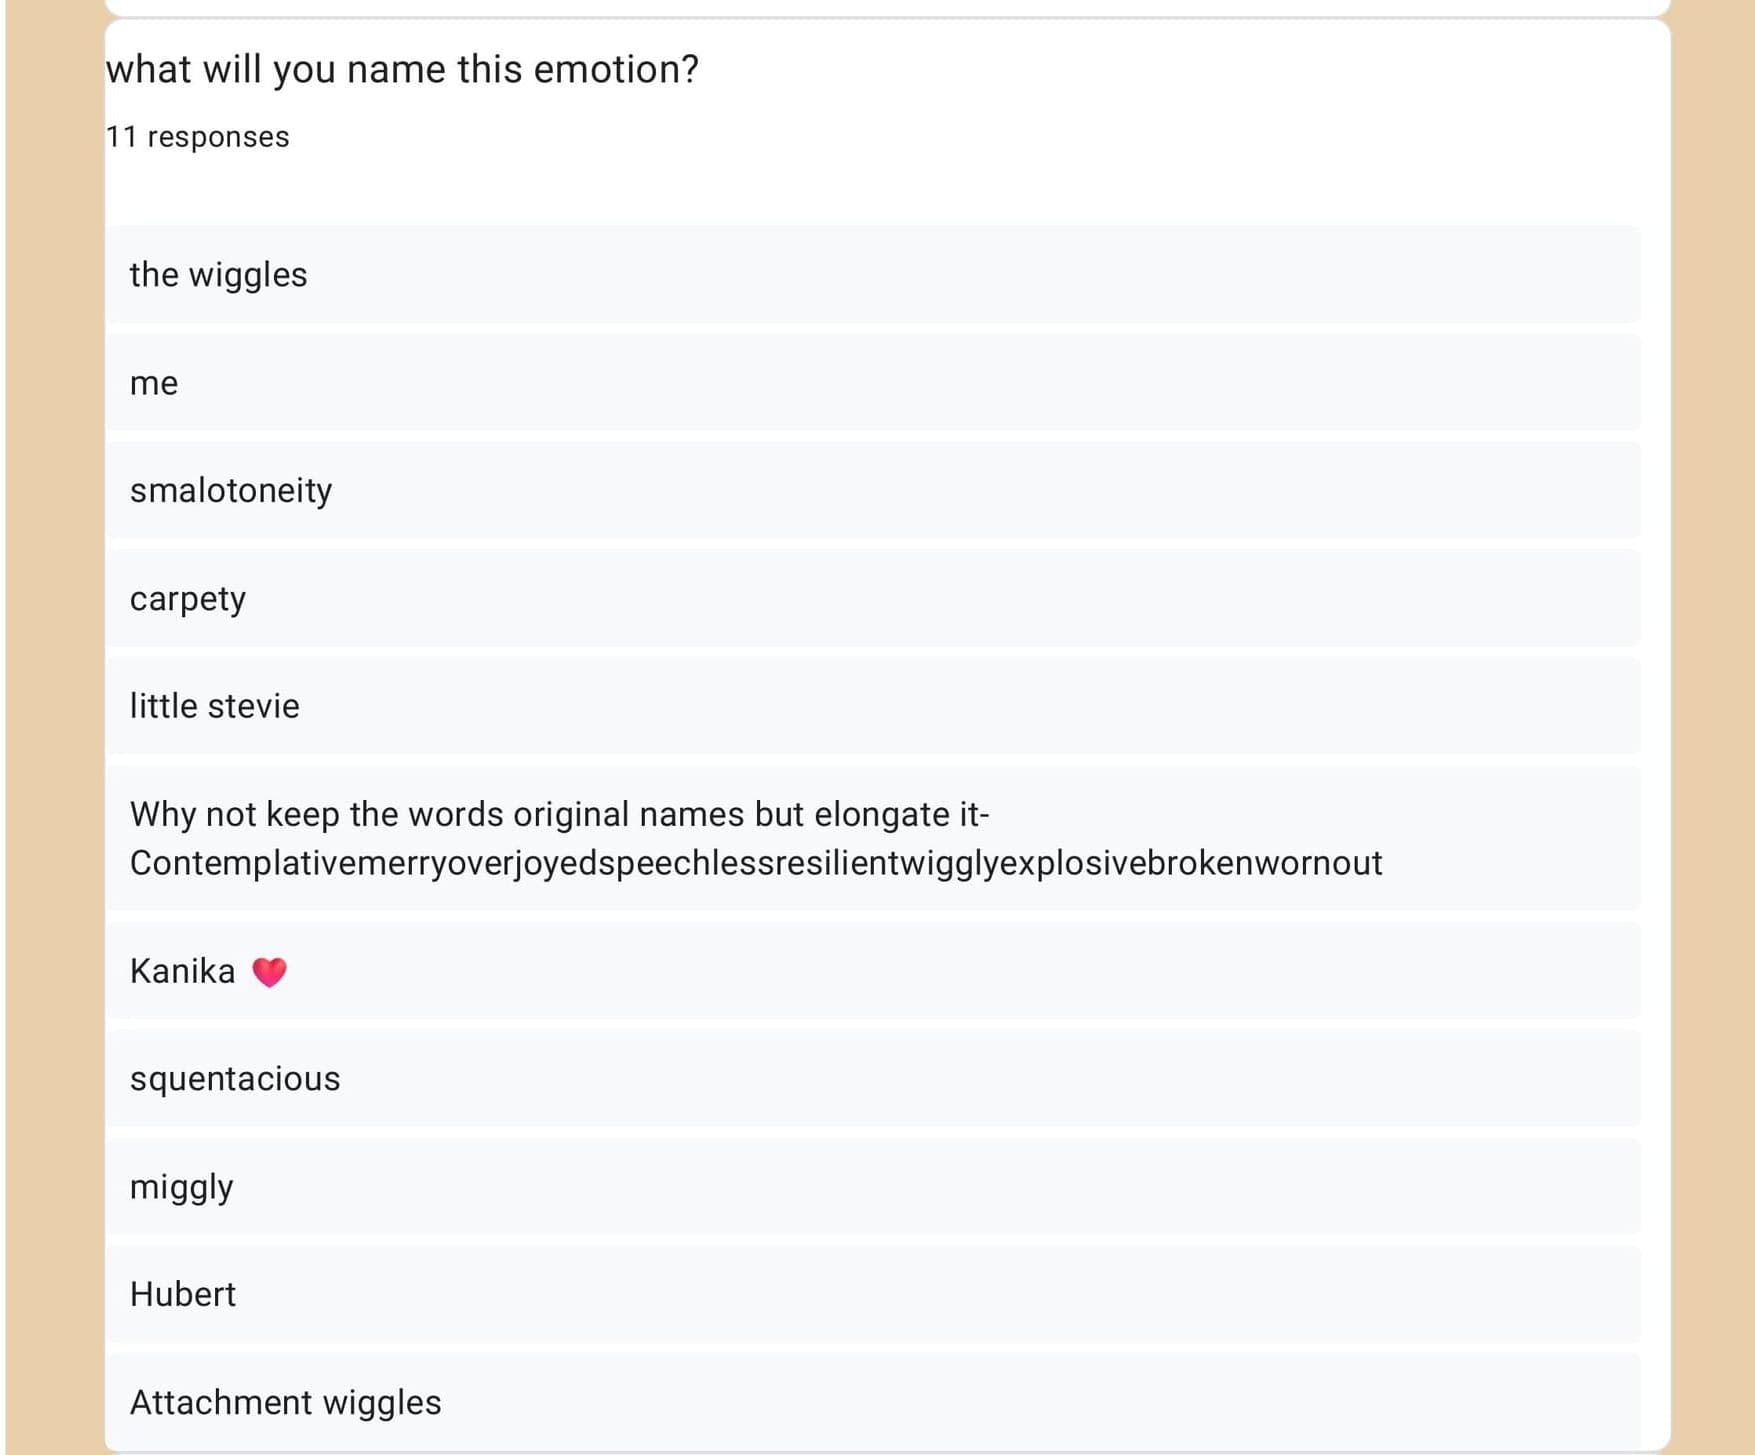Click the question title about naming this emotion
This screenshot has width=1755, height=1455.
(x=402, y=69)
